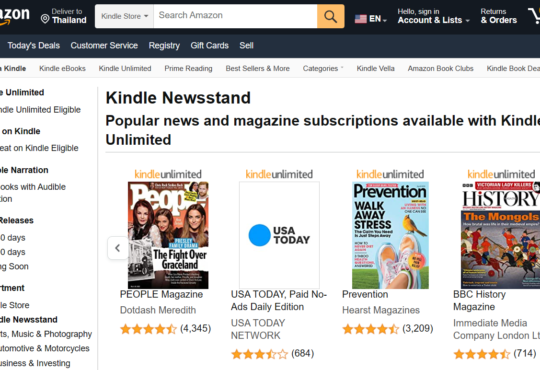
Task: Open the Kindle Store search category dropdown
Action: click(x=124, y=16)
